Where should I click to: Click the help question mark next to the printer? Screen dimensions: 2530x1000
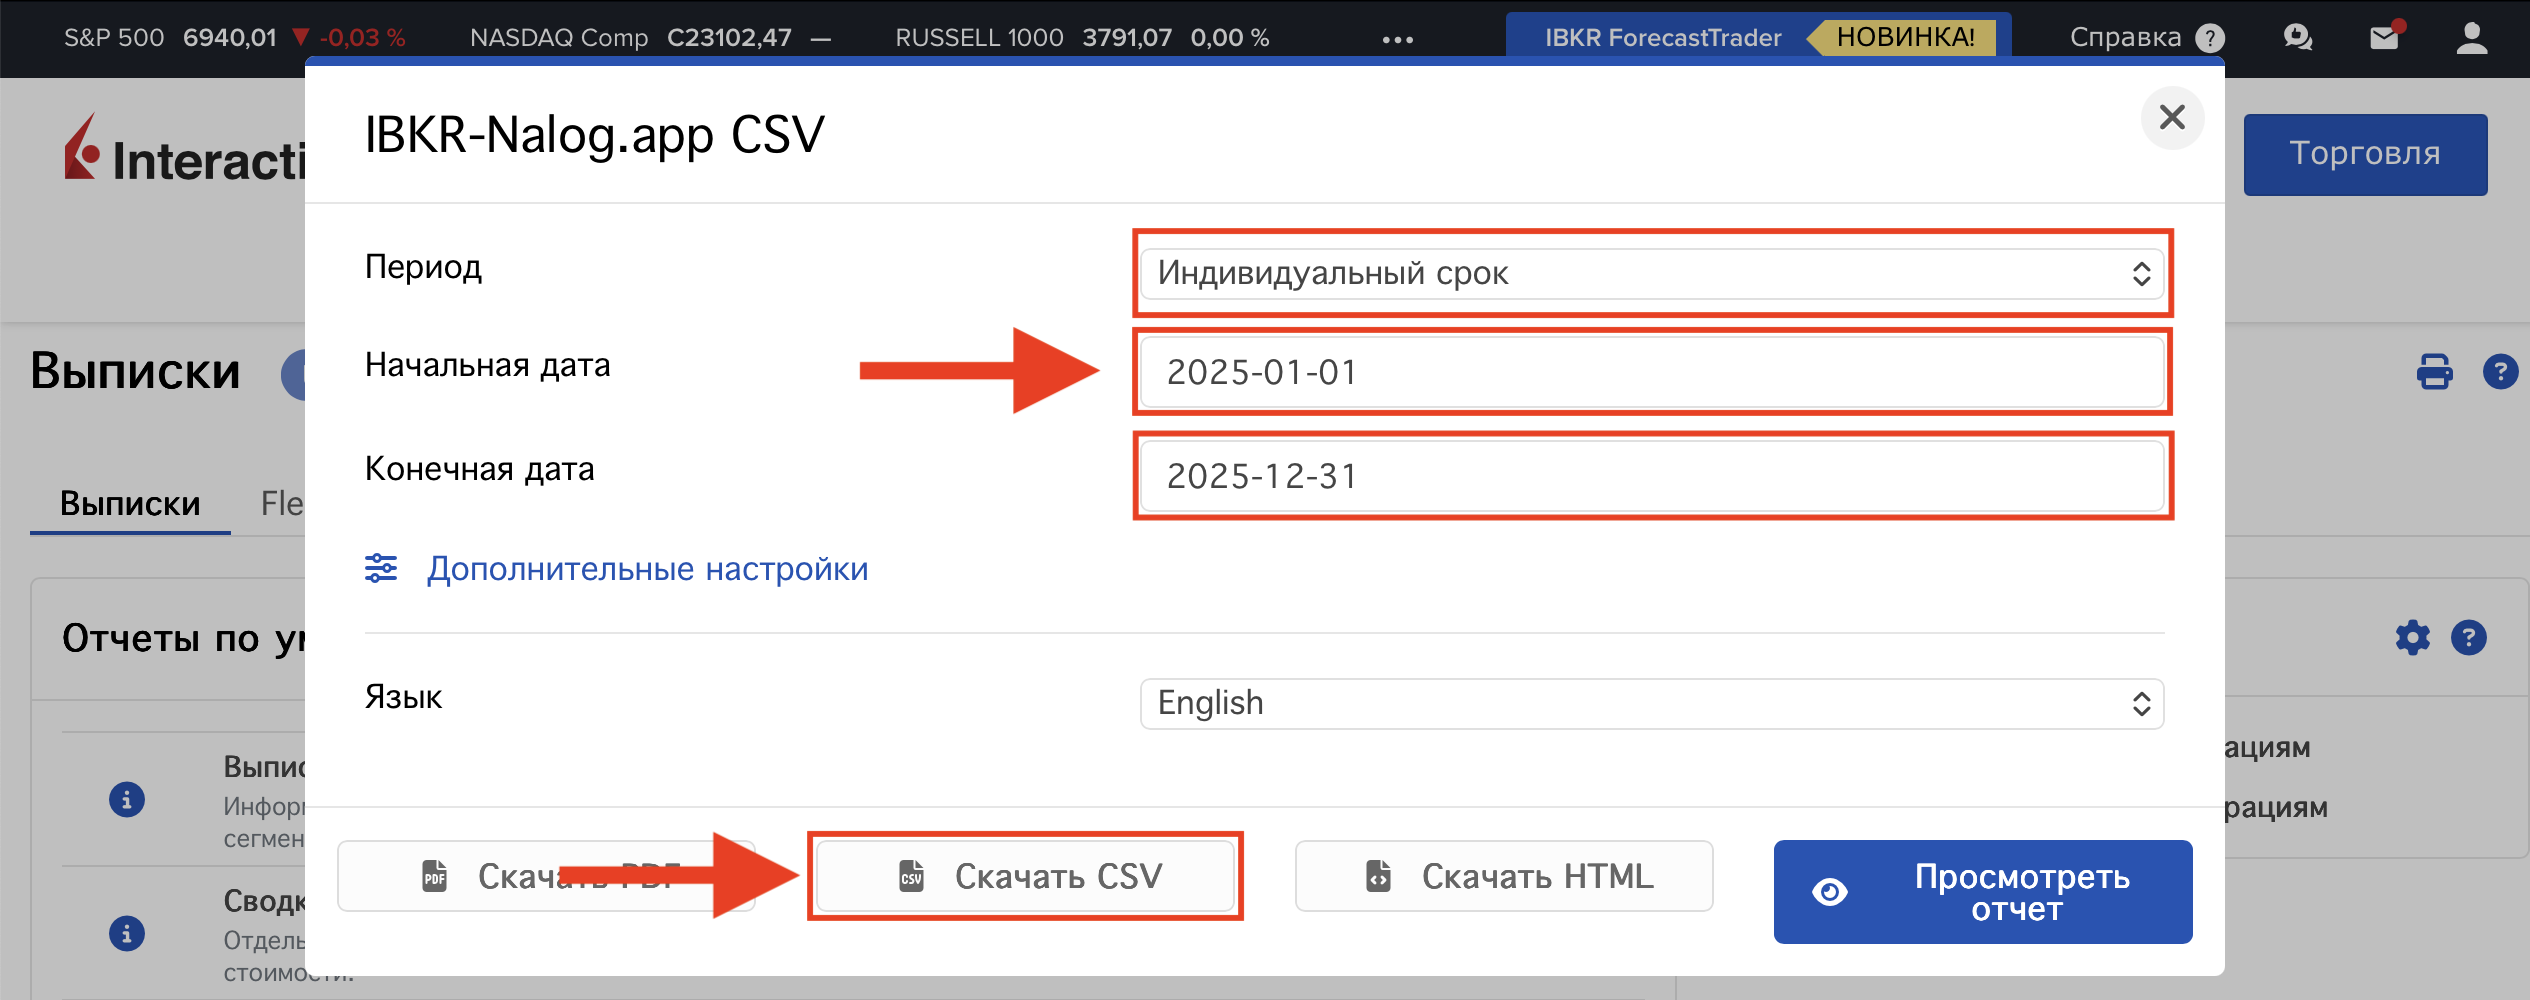(2500, 372)
